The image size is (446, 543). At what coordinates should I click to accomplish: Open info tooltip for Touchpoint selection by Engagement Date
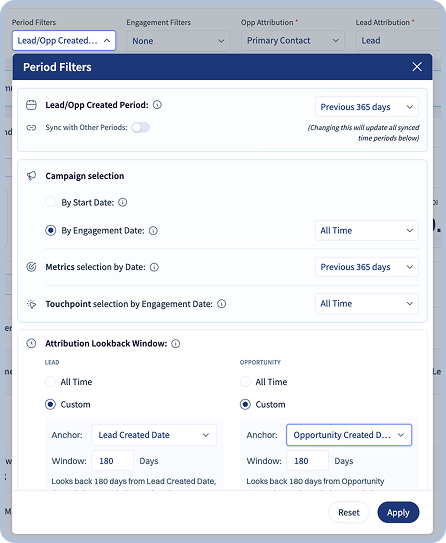click(x=222, y=304)
